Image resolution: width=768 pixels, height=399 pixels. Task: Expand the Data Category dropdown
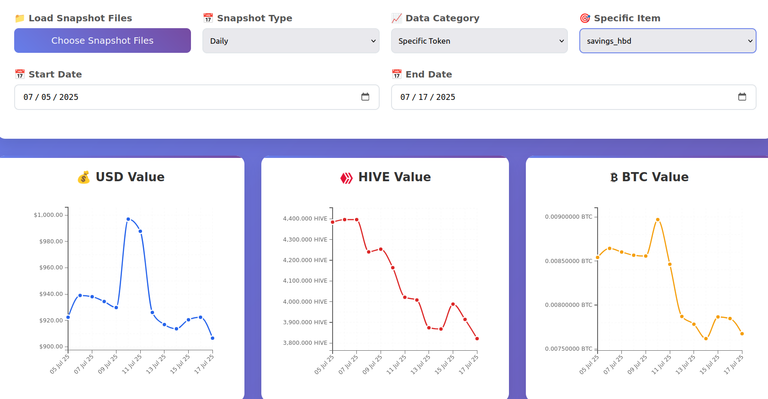[479, 41]
